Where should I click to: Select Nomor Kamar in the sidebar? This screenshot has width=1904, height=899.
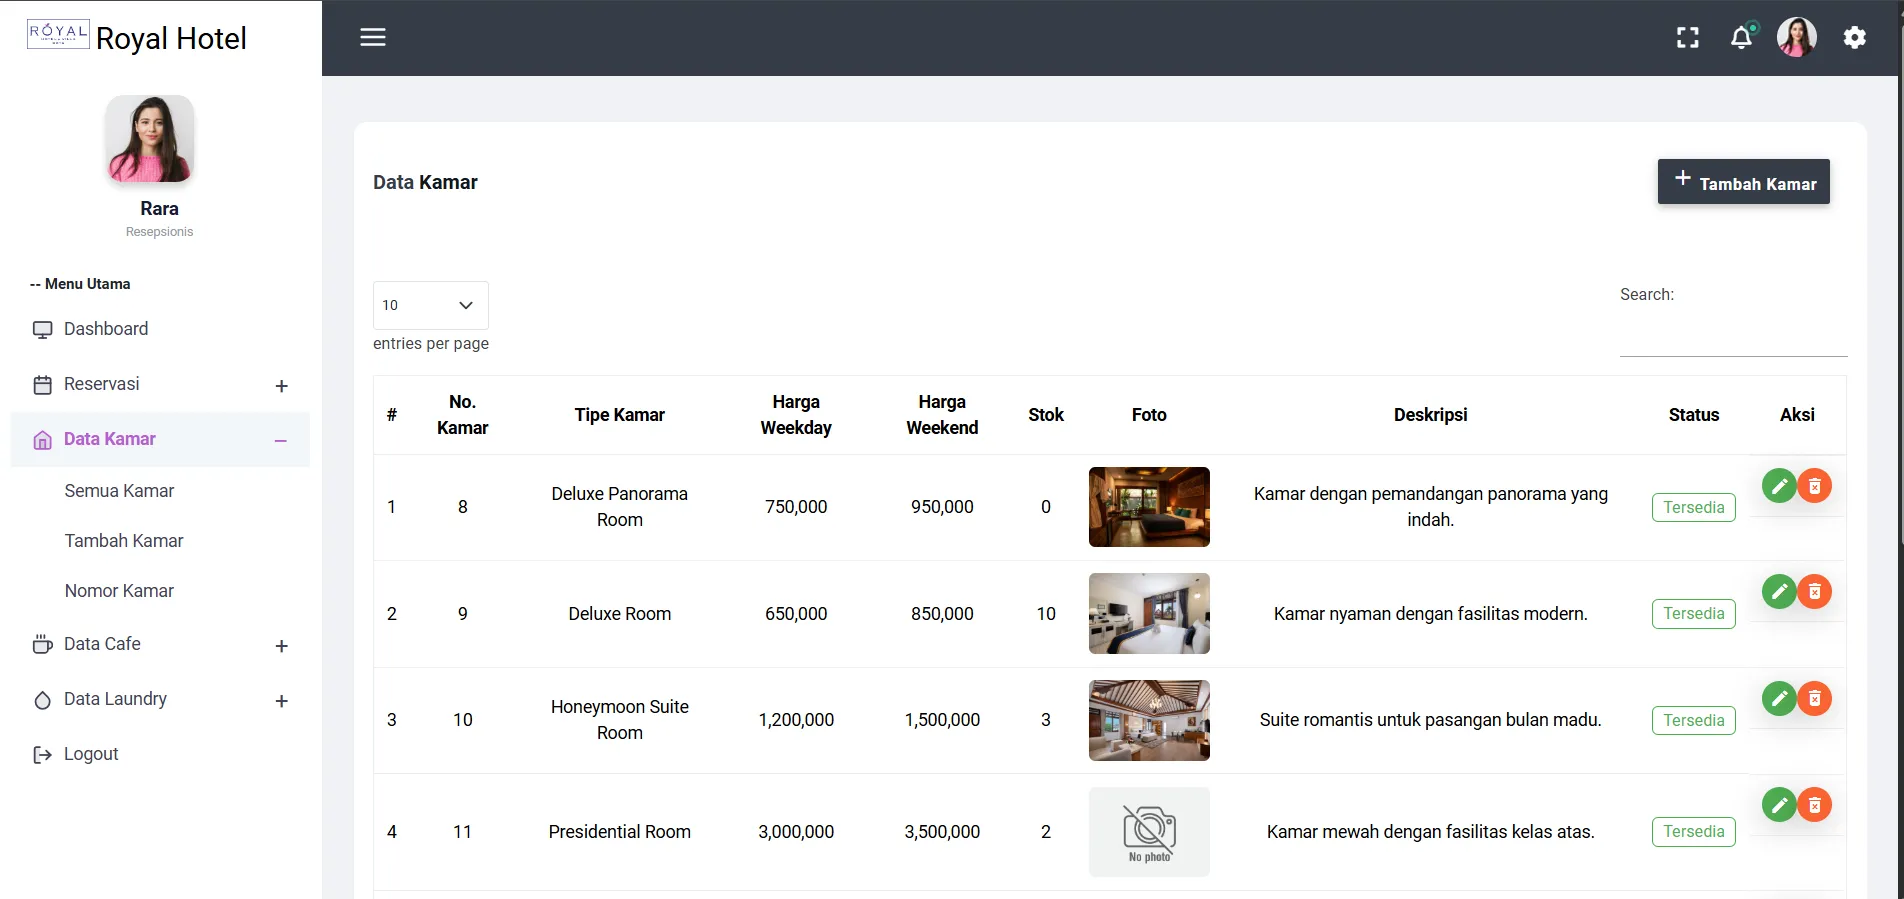point(119,591)
